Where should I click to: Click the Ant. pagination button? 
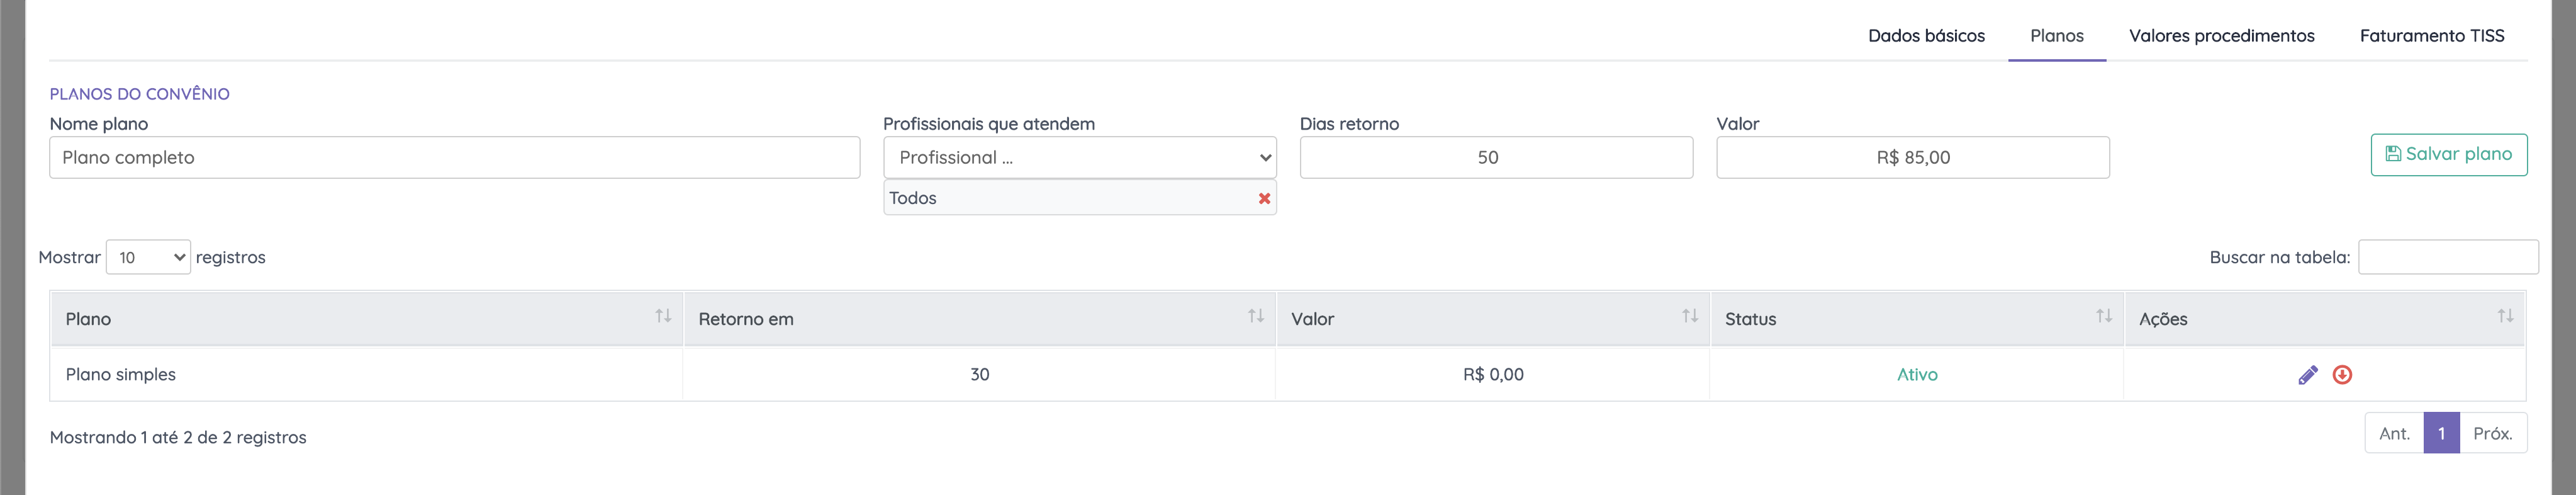[x=2393, y=433]
